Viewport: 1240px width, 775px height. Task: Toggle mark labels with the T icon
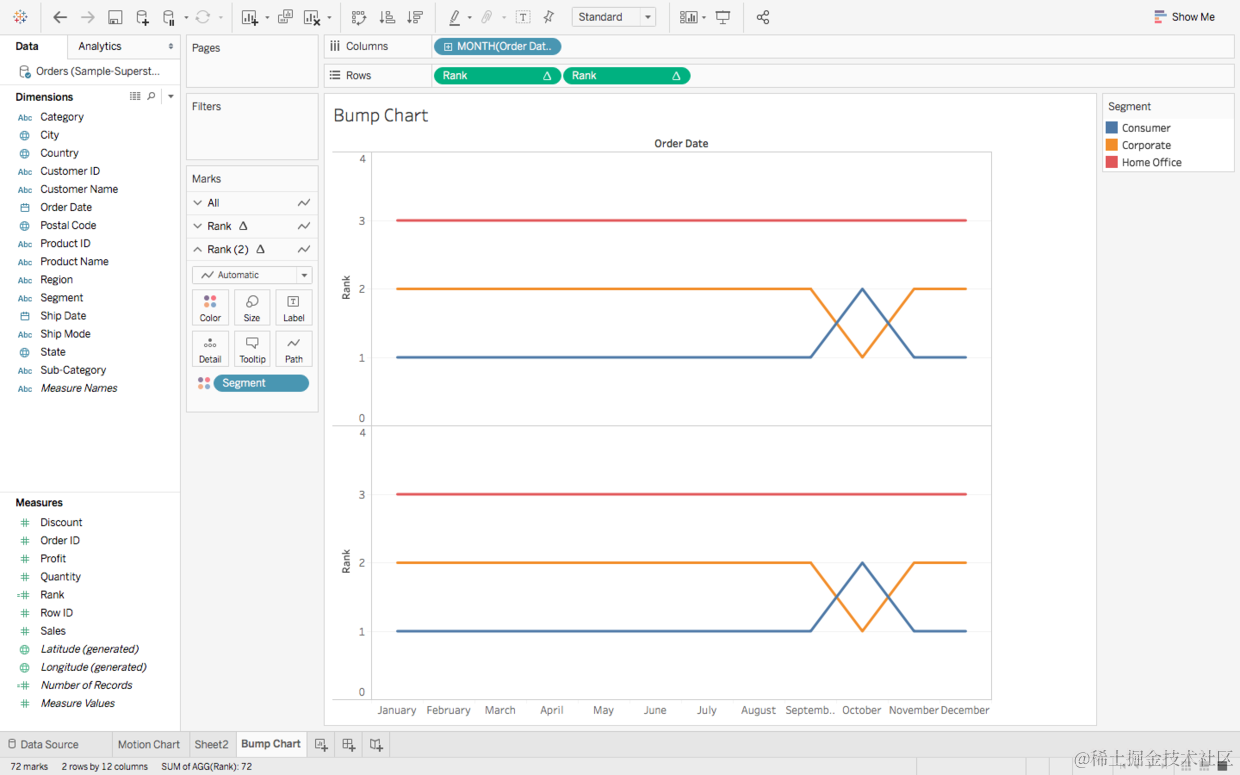523,17
